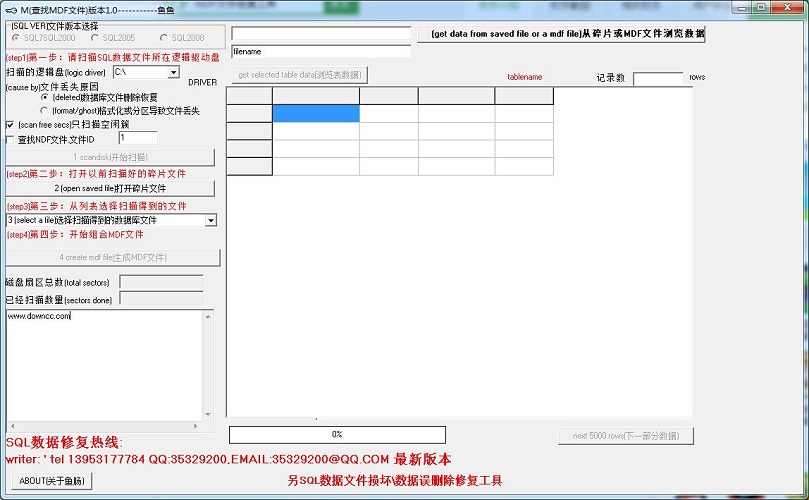This screenshot has height=500, width=809.
Task: Close the MDF finder window
Action: coord(788,8)
